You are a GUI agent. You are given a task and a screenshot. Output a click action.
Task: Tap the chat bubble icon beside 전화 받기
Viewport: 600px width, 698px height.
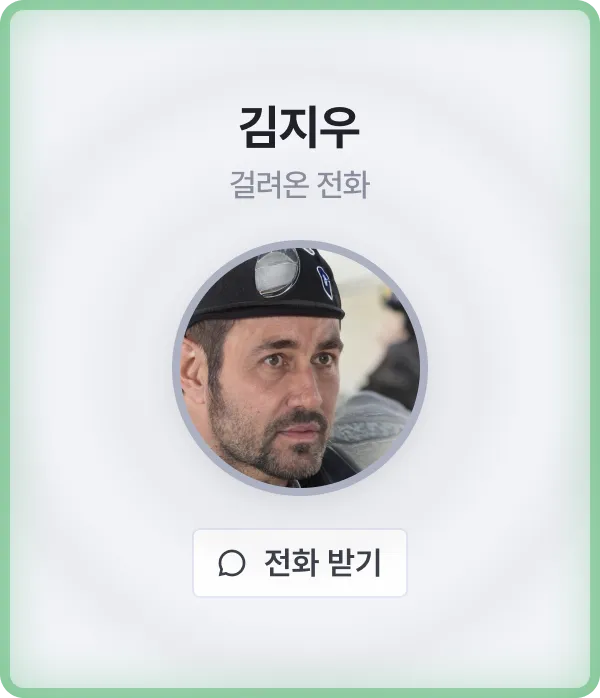(231, 563)
